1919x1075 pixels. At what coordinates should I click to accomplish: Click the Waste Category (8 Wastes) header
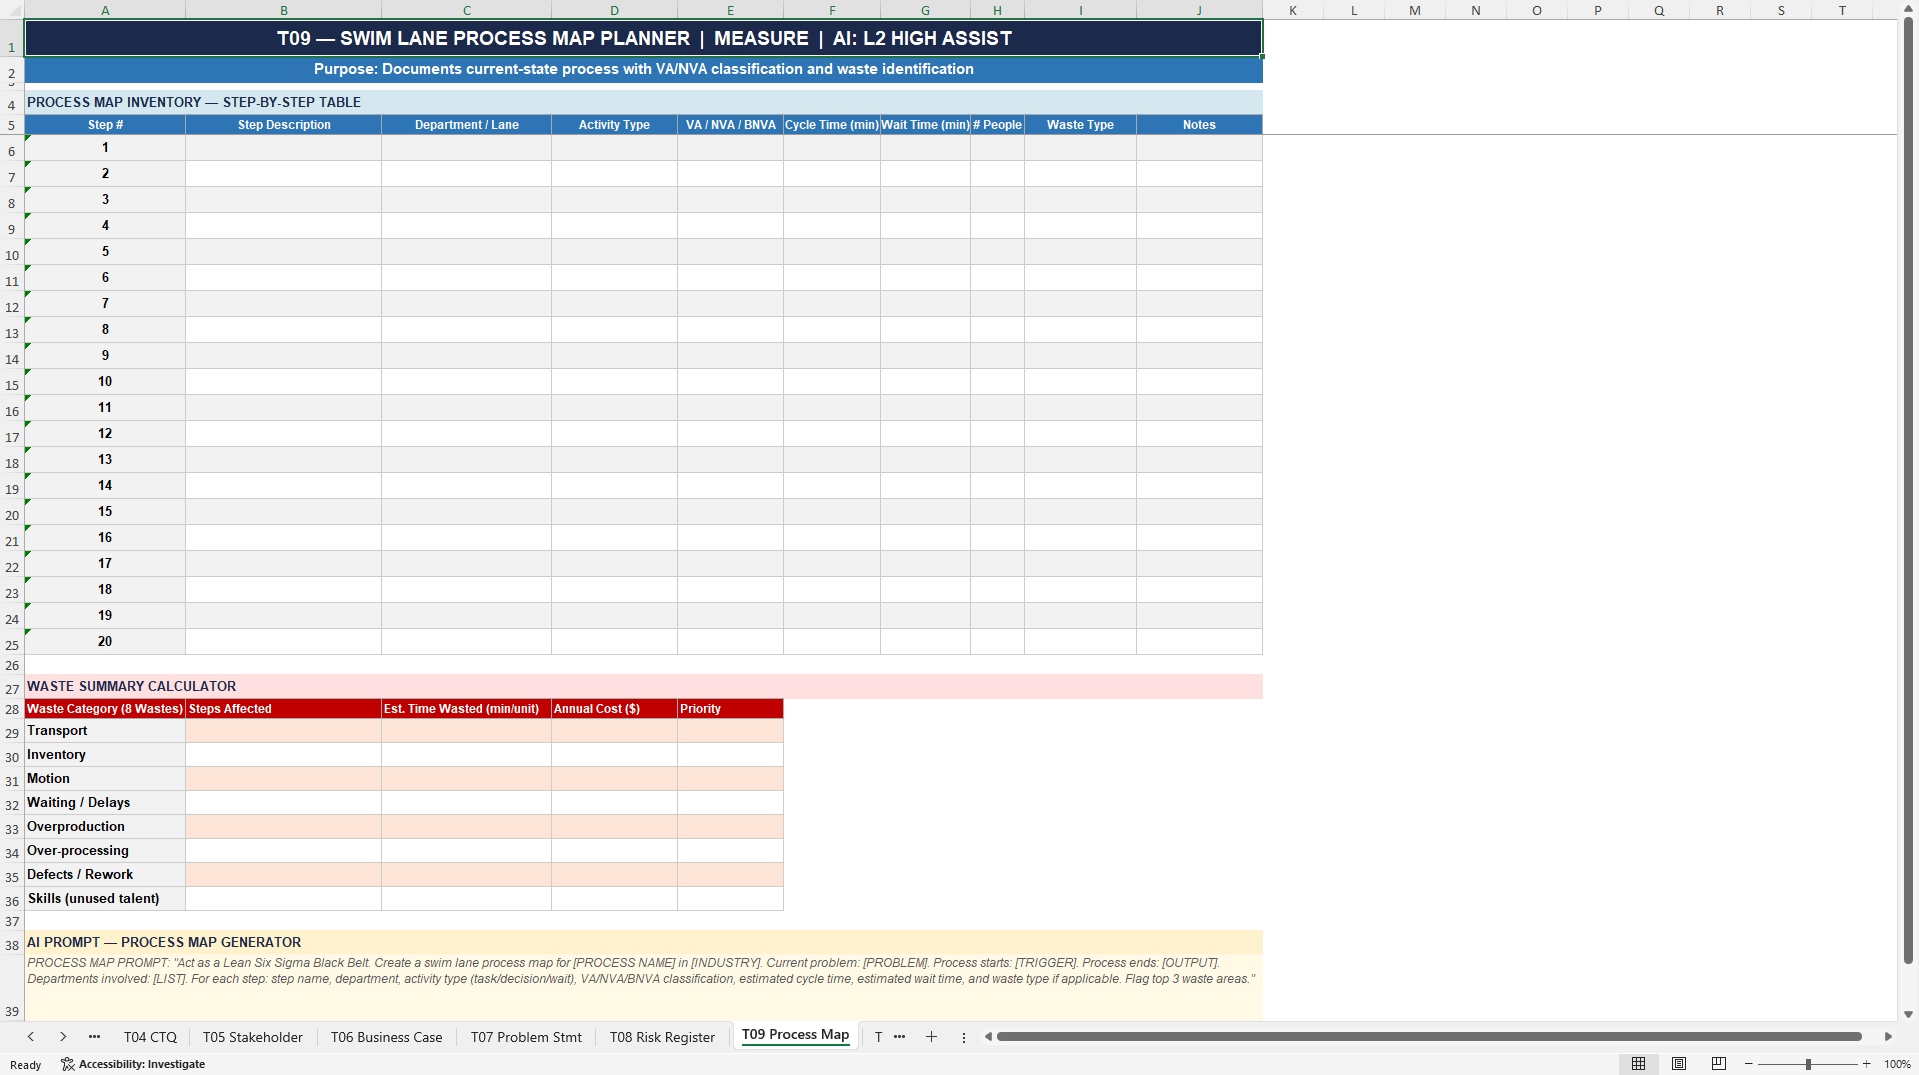pos(105,709)
